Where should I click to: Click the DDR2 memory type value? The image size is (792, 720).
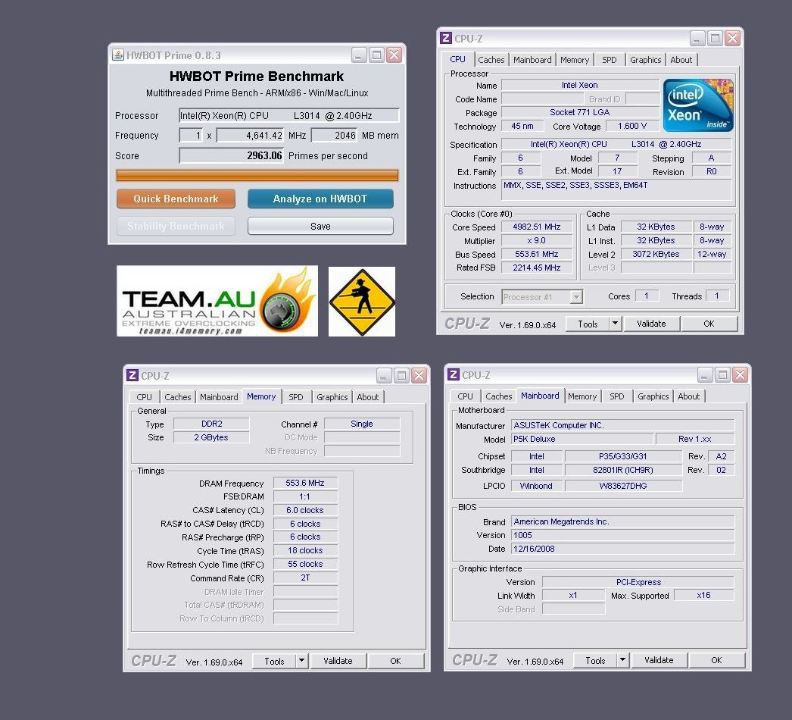click(212, 424)
